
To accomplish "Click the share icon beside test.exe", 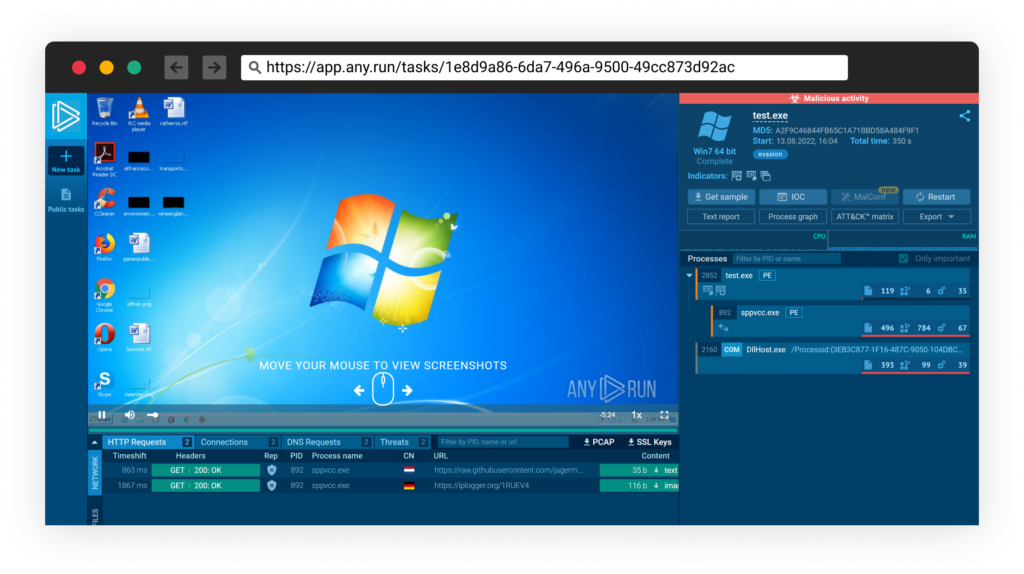I will 965,116.
